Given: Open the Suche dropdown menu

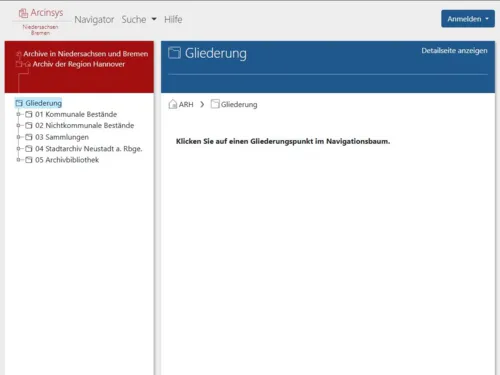Looking at the screenshot, I should tap(139, 19).
